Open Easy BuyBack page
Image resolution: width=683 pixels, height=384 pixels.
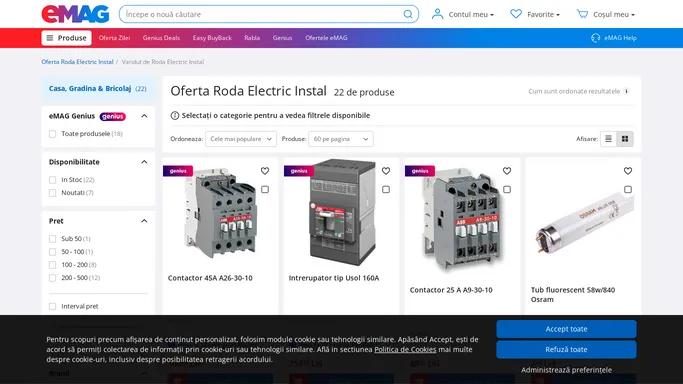(x=212, y=38)
